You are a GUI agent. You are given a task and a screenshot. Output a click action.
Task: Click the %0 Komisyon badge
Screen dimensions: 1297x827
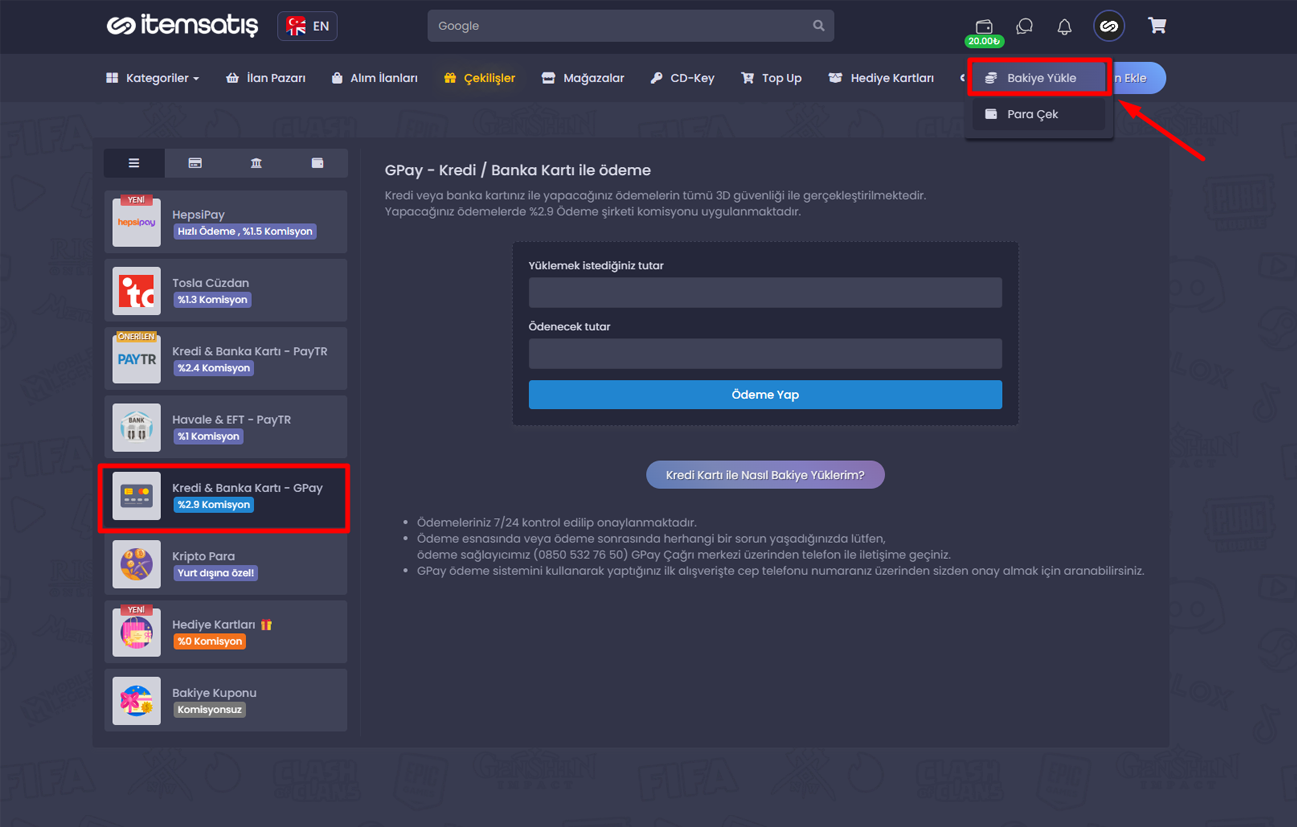(x=209, y=641)
